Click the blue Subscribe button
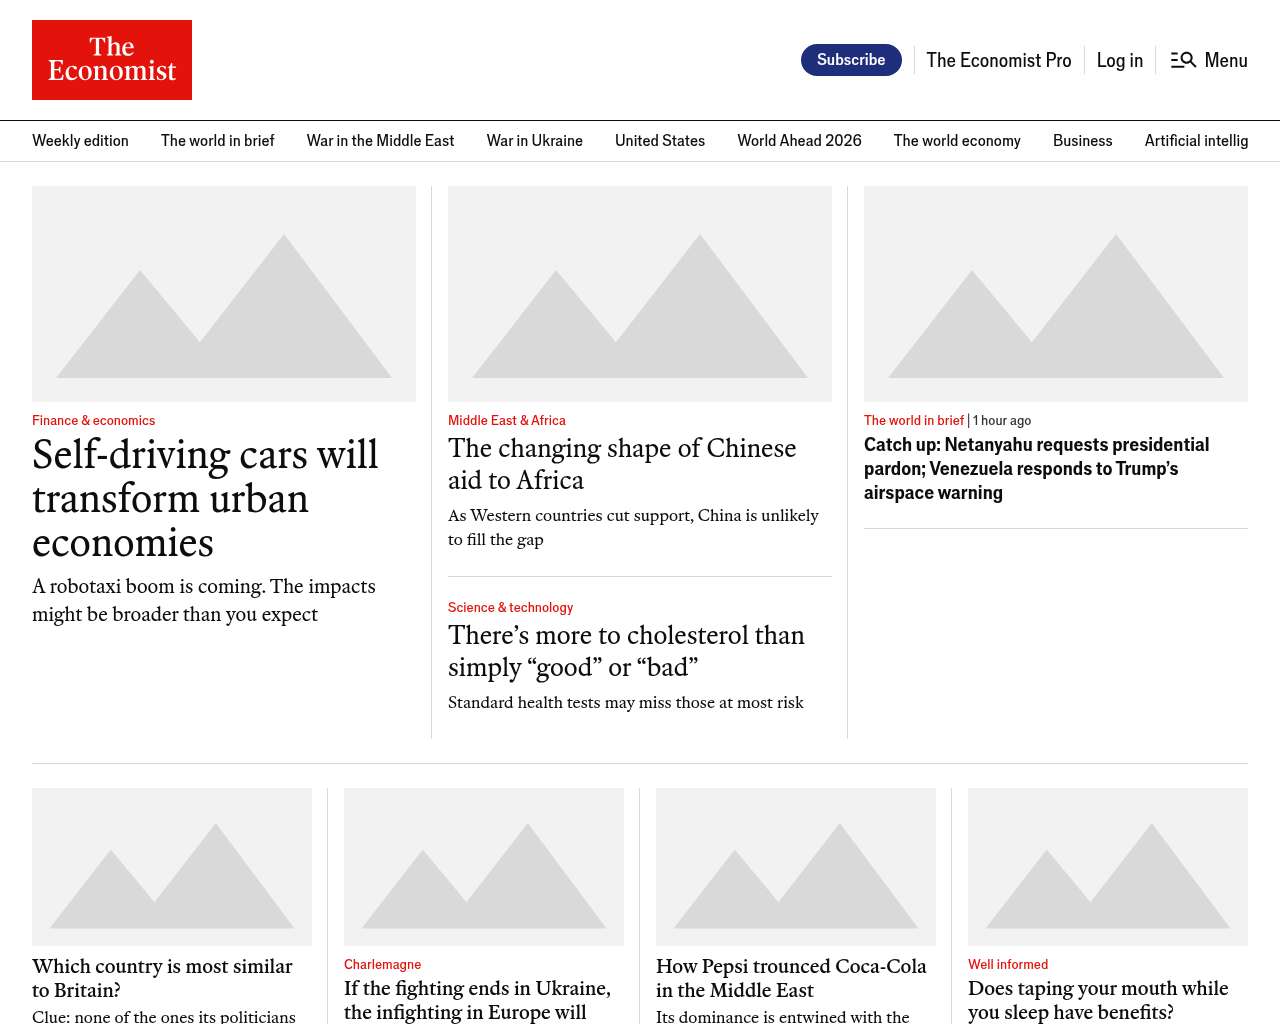This screenshot has width=1280, height=1024. [851, 60]
